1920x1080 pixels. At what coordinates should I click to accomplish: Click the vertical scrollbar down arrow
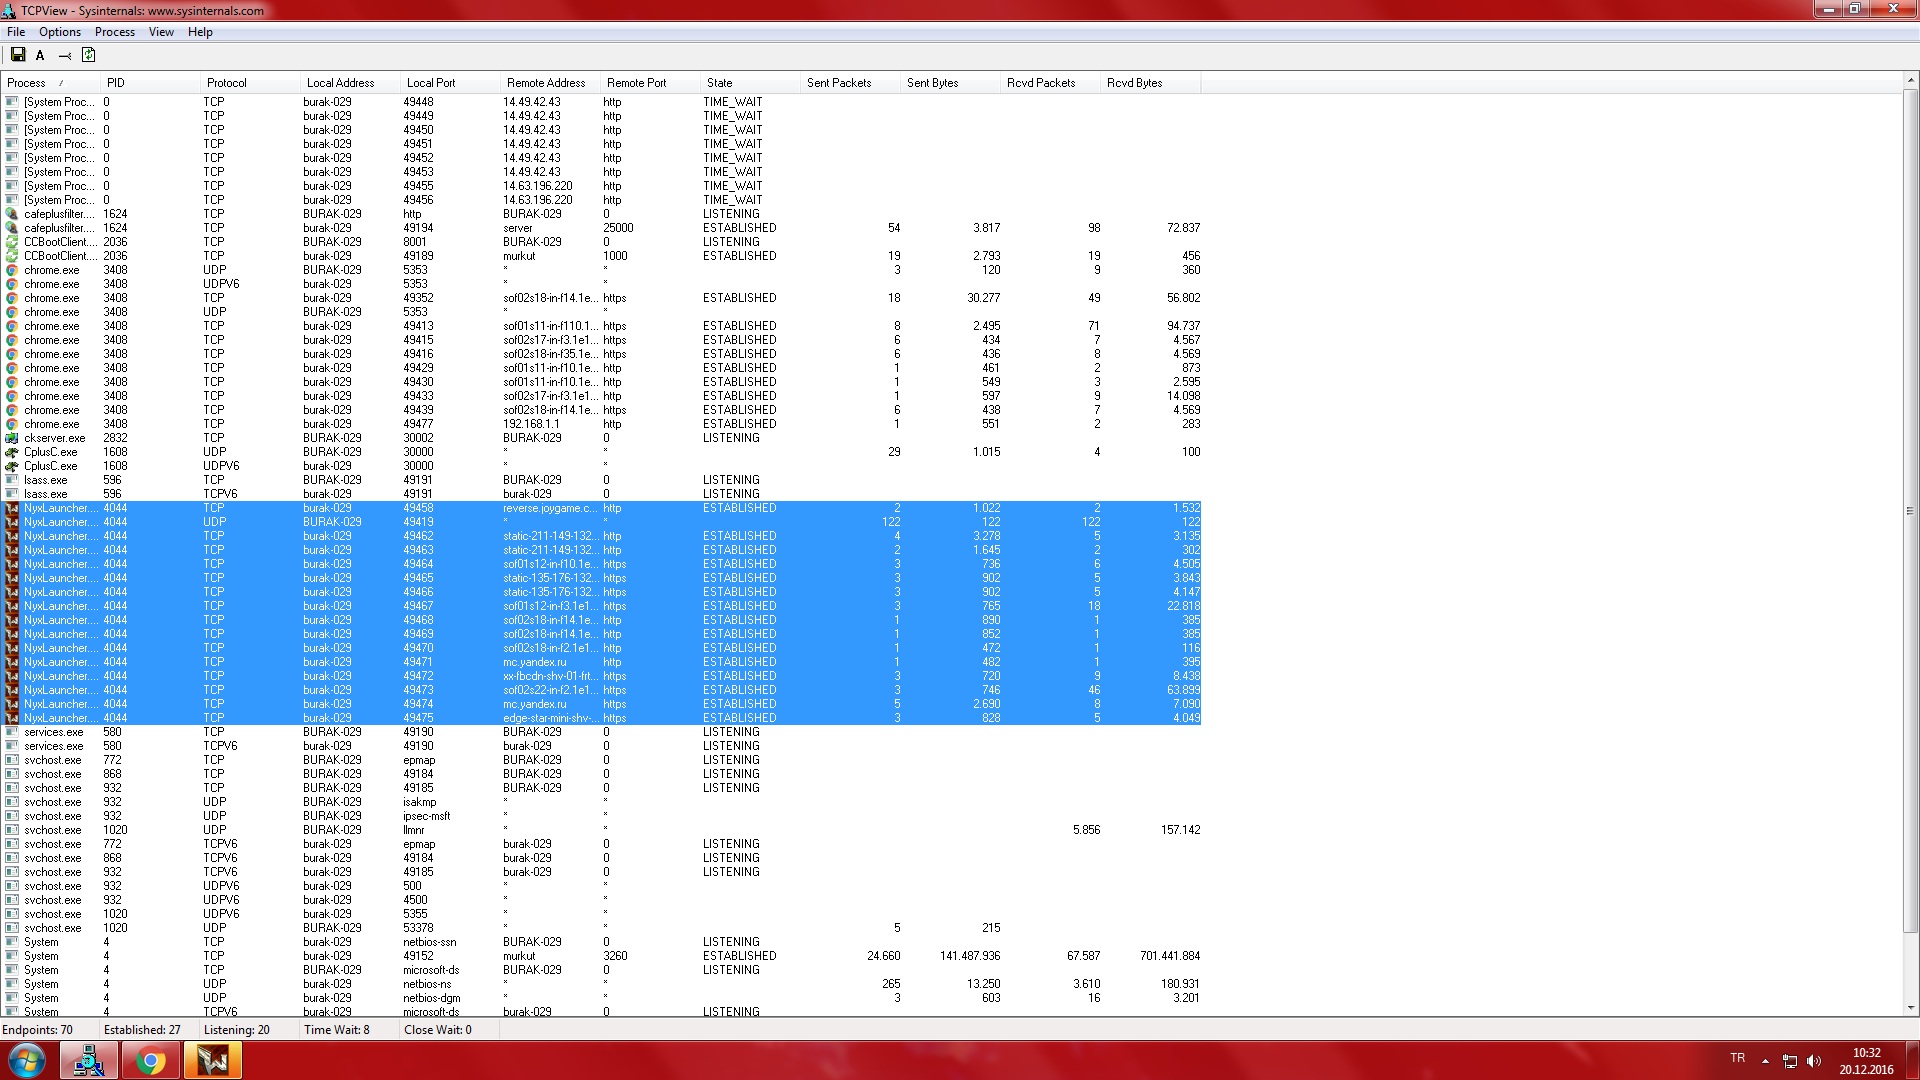(x=1911, y=1008)
